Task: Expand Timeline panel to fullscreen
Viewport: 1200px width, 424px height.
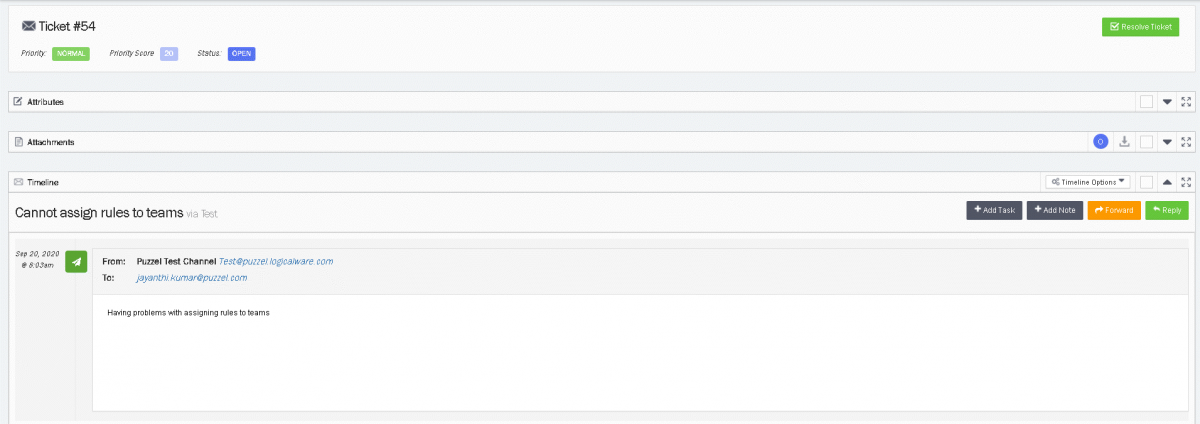Action: [1186, 182]
